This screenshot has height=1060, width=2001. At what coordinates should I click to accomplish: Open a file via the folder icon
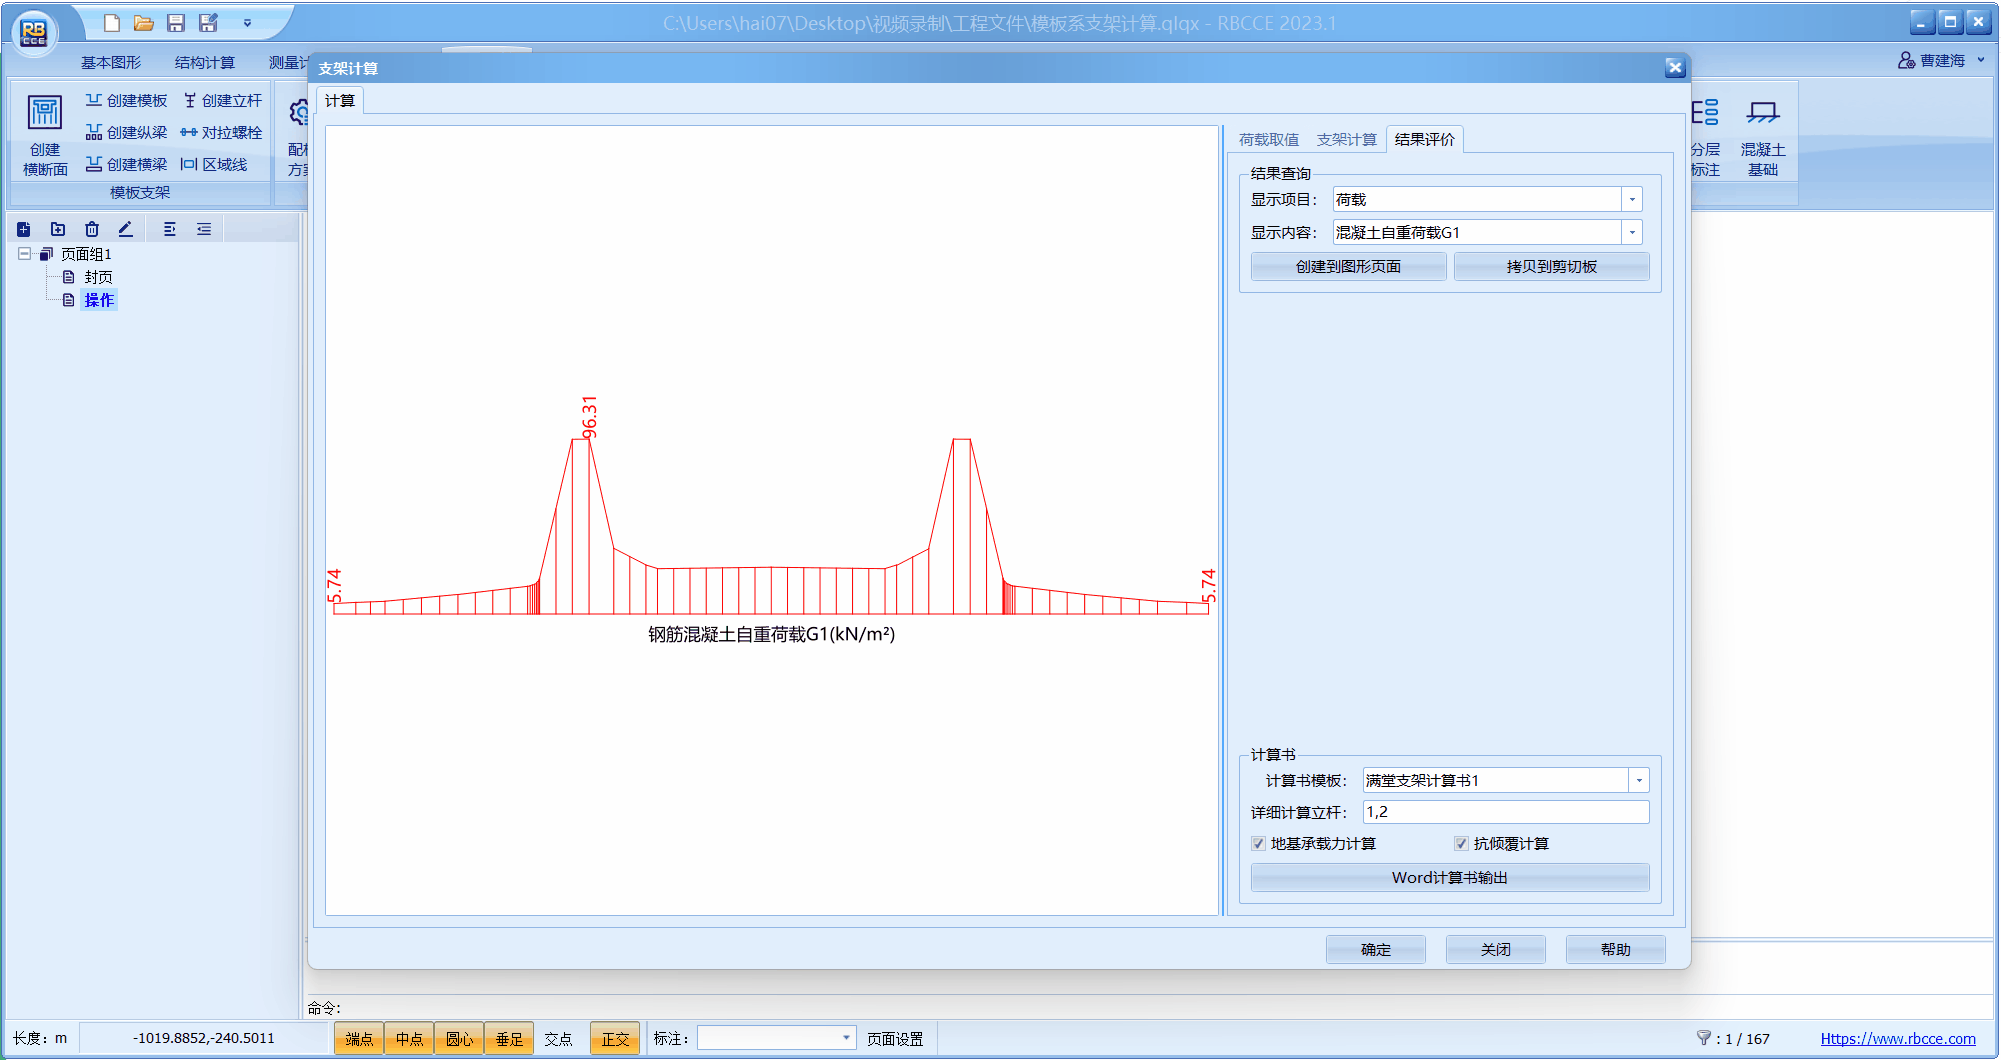[144, 23]
